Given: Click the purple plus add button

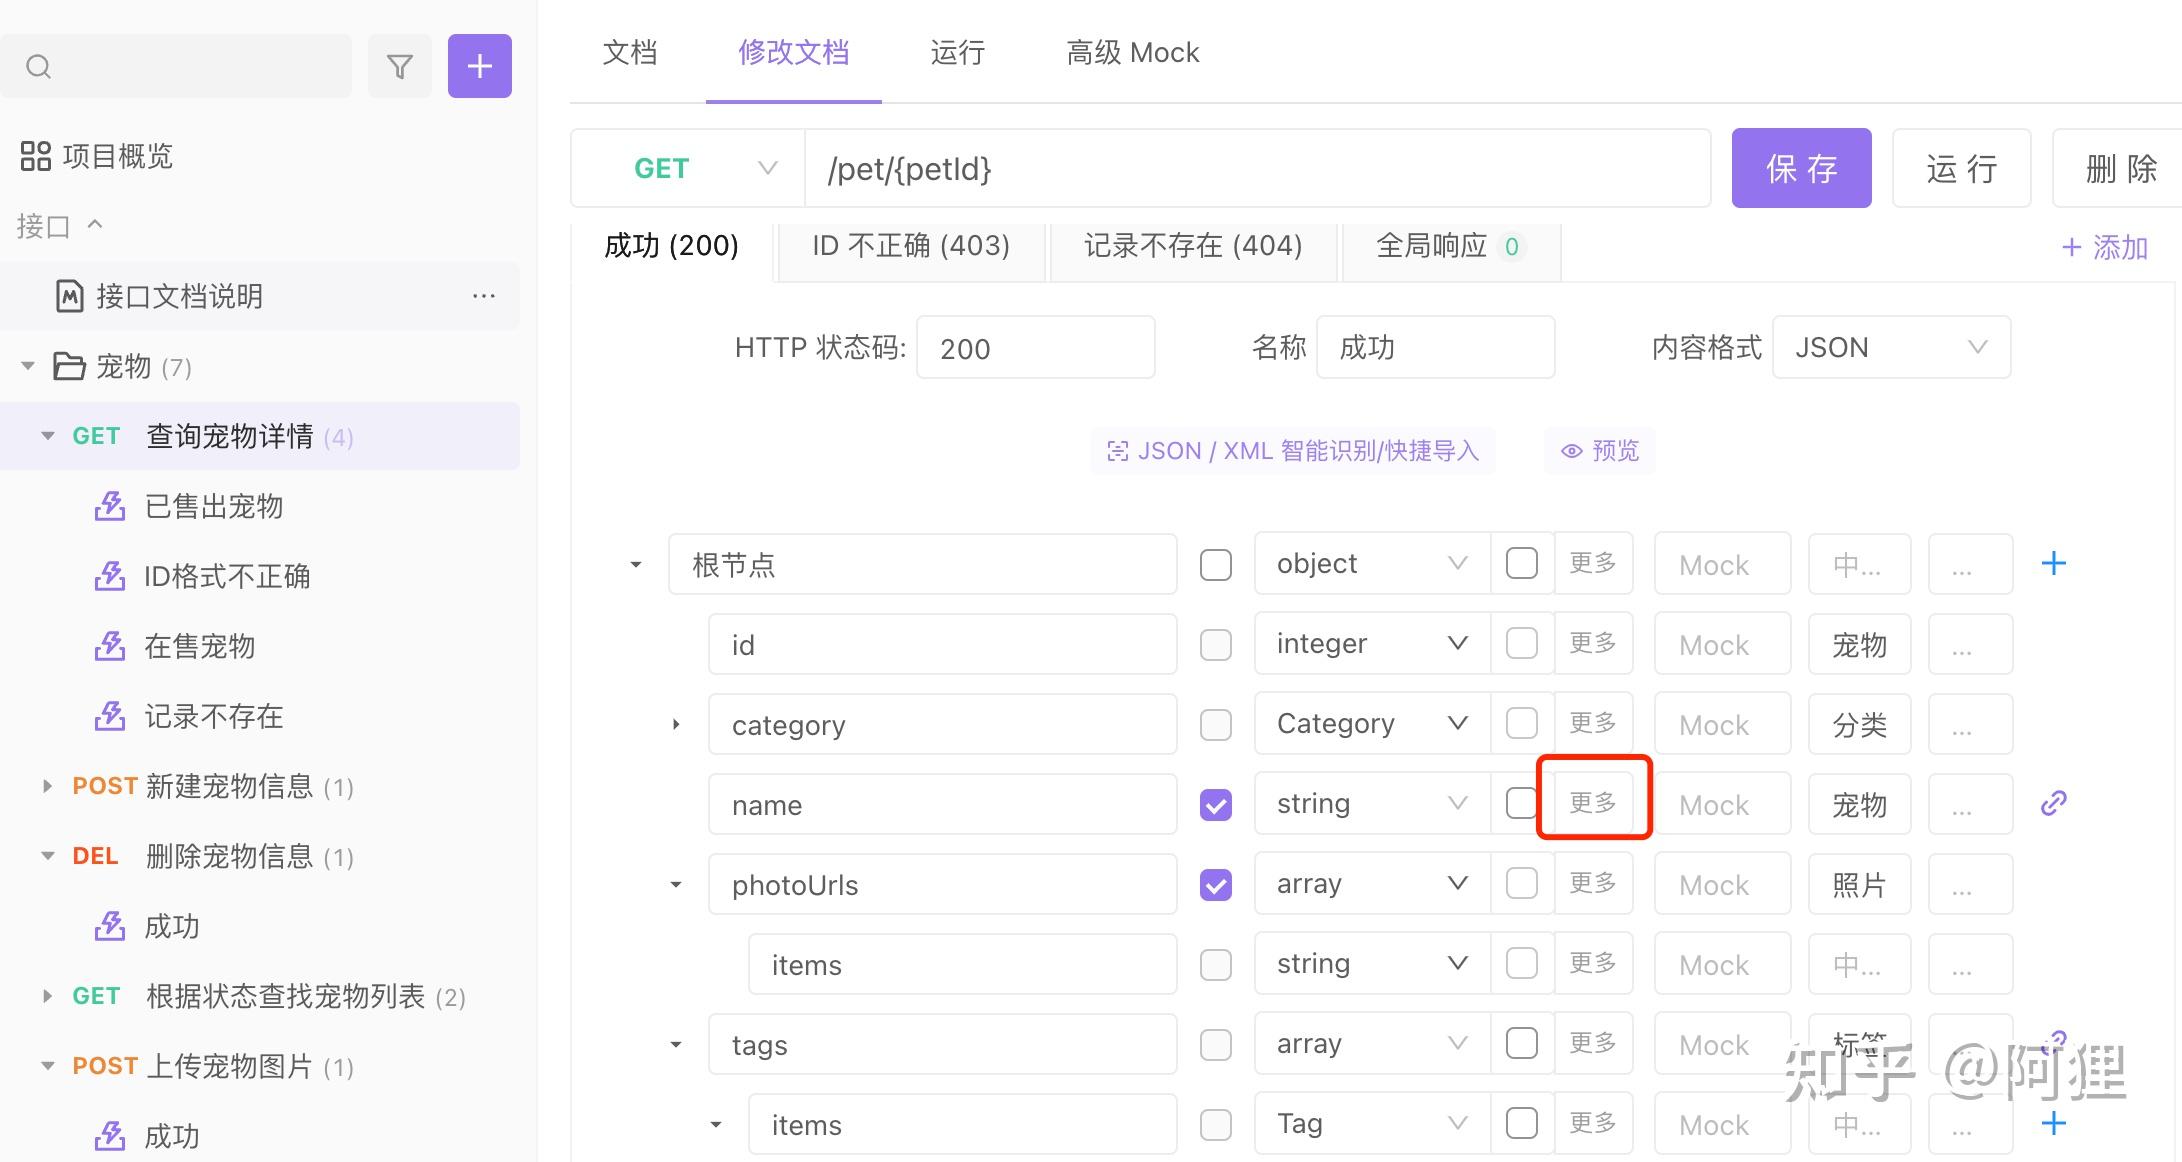Looking at the screenshot, I should click(479, 67).
